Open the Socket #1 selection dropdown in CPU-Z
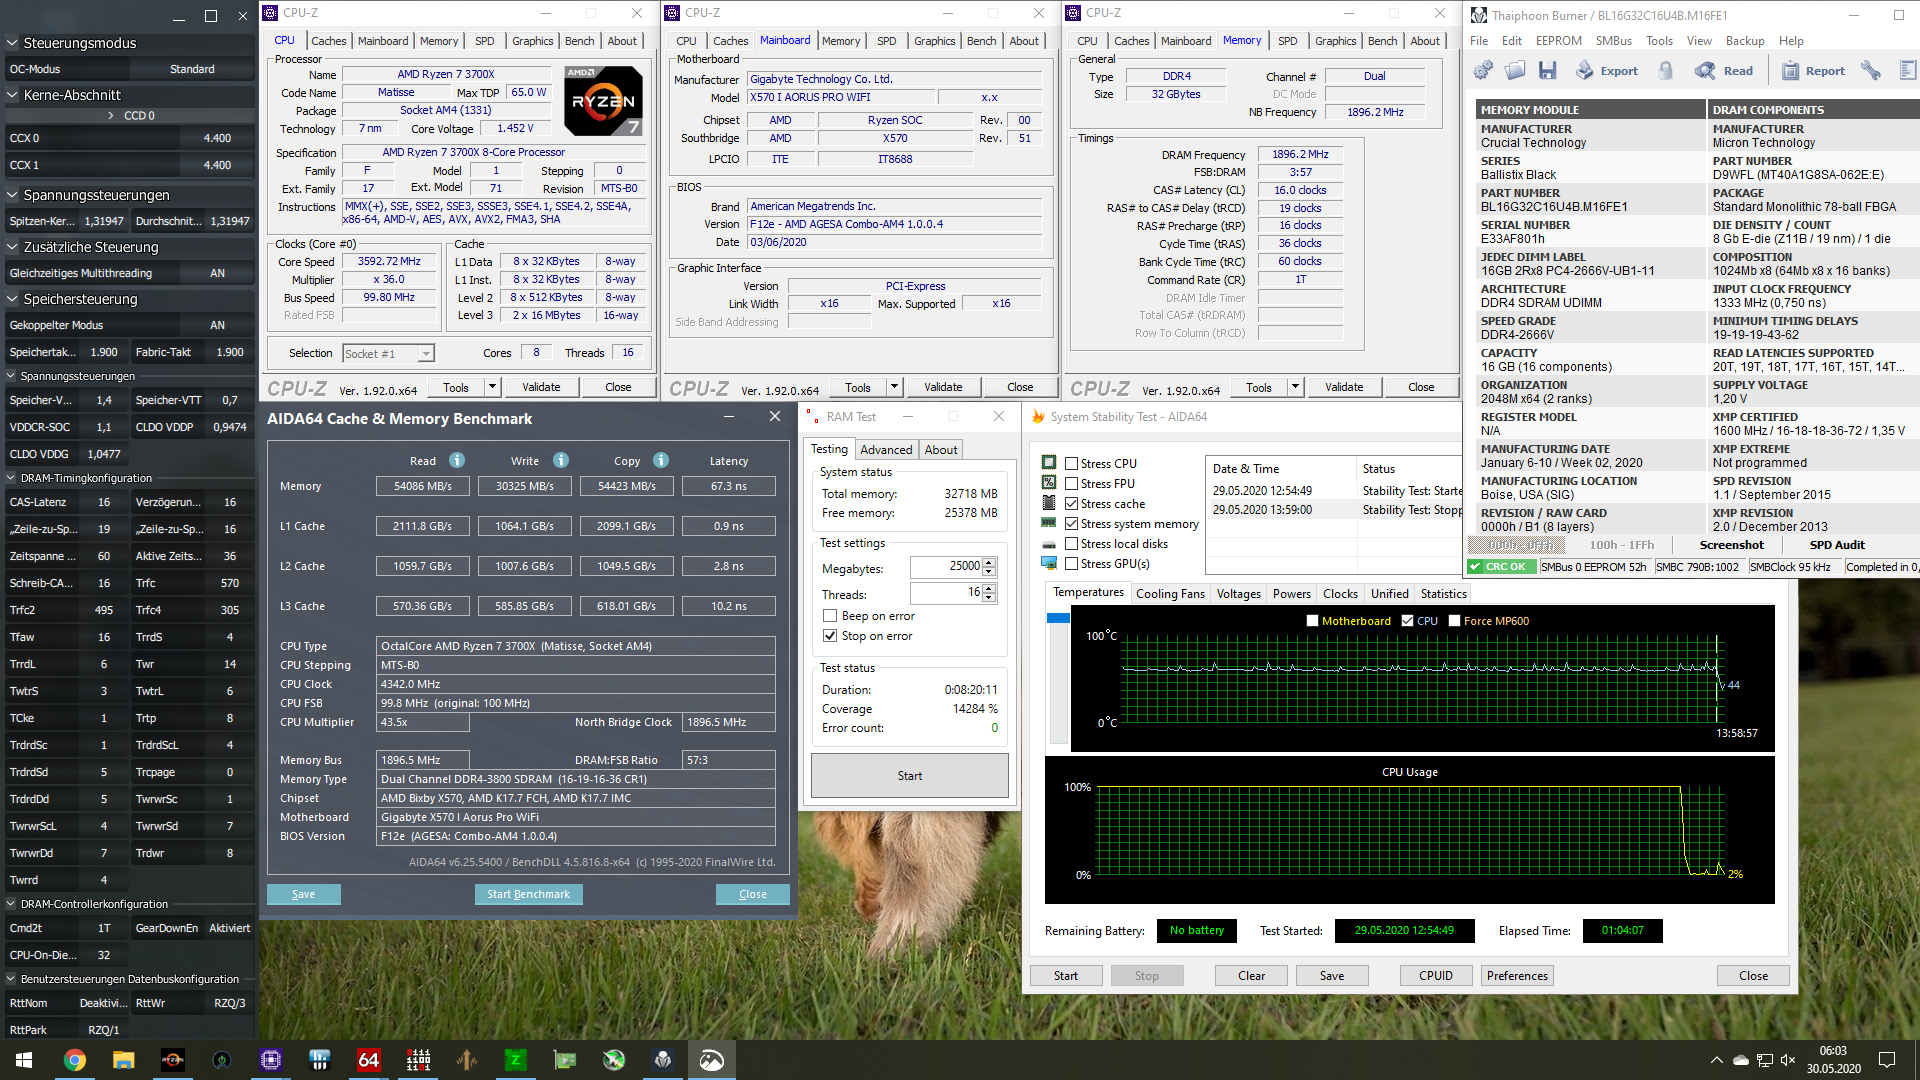Image resolution: width=1920 pixels, height=1080 pixels. click(424, 353)
